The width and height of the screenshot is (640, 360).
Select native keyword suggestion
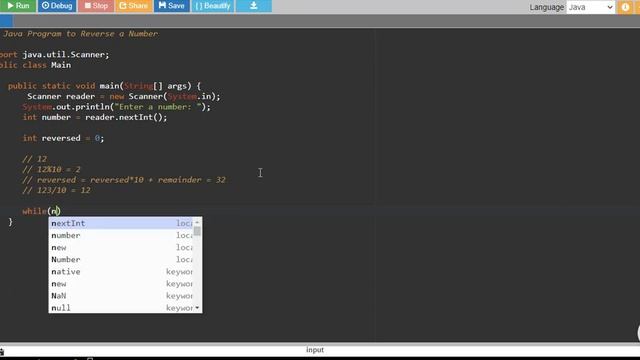point(122,271)
